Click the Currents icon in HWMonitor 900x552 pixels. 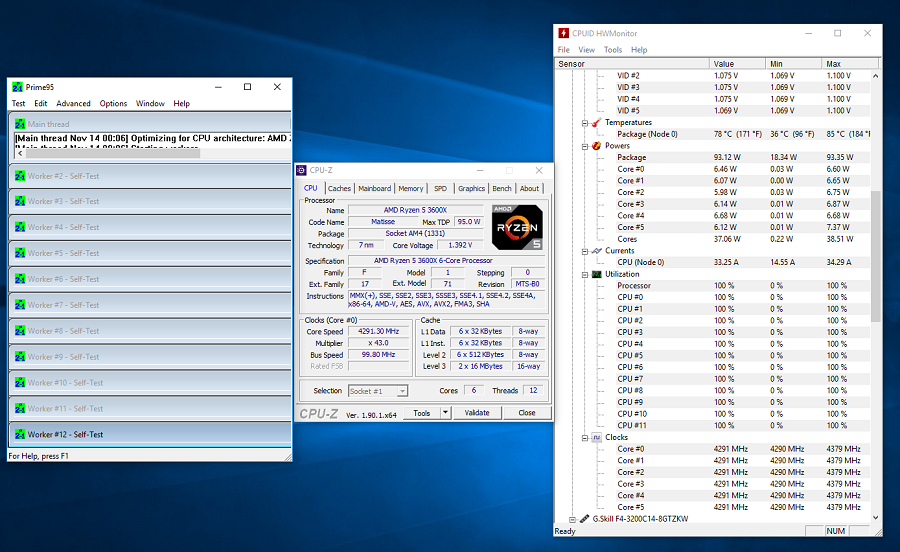pyautogui.click(x=596, y=251)
